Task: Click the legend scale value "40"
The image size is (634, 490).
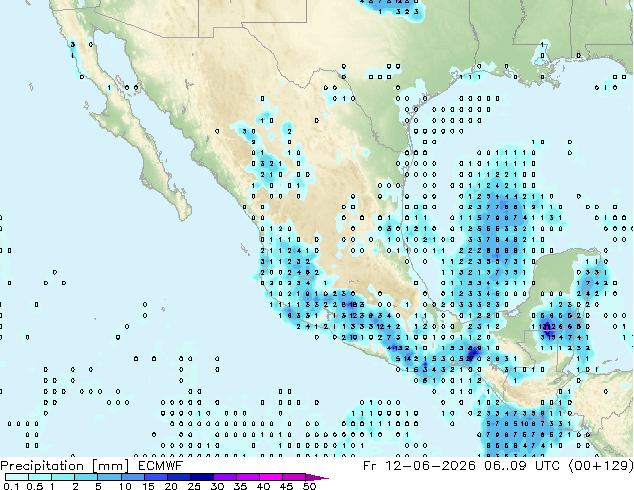Action: 263,486
